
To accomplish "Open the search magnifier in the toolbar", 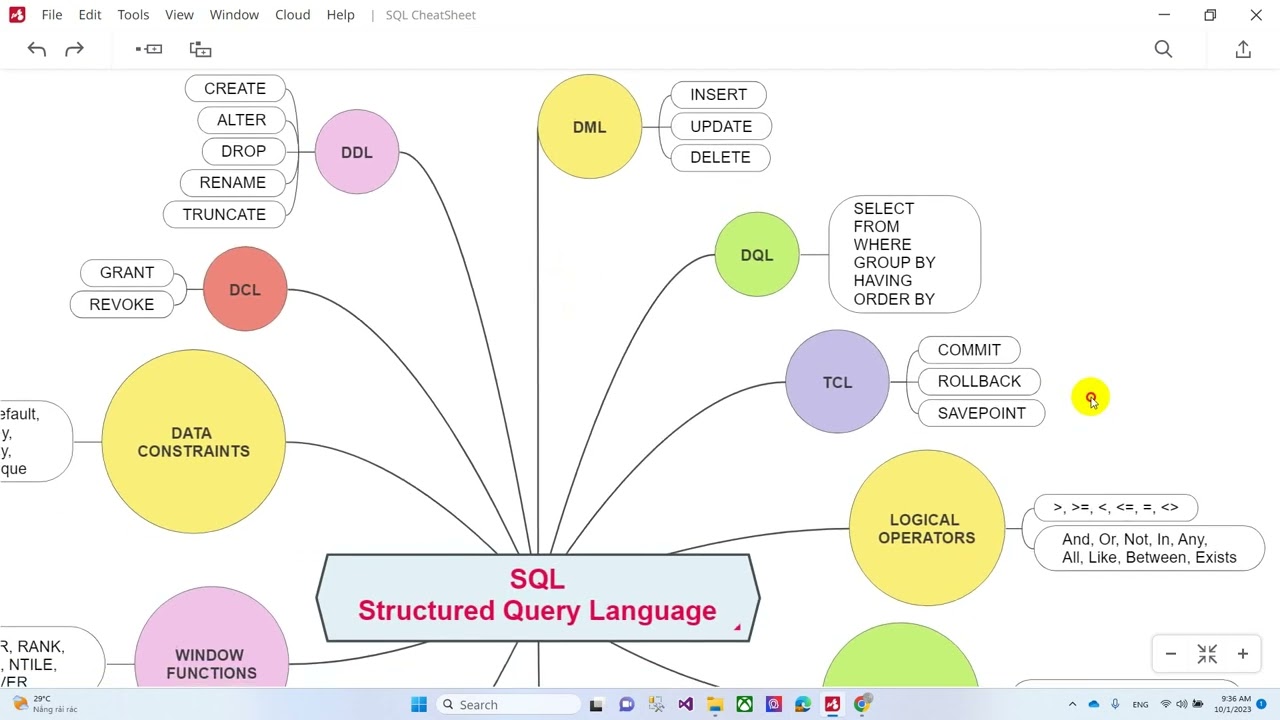I will [1163, 49].
